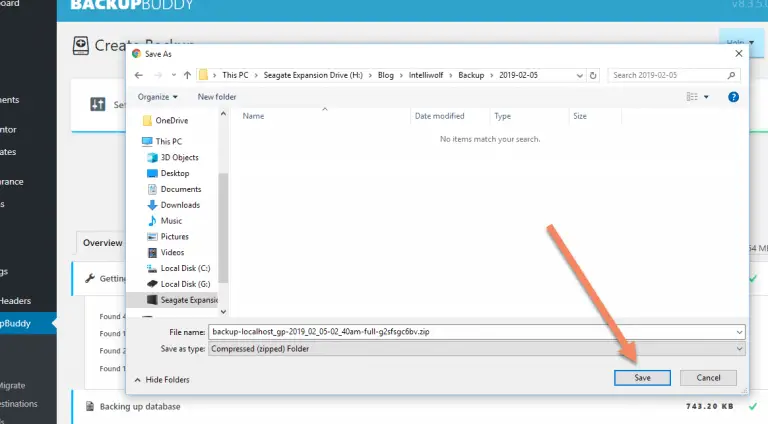Click 2019-02-05 in the address breadcrumb
The width and height of the screenshot is (768, 424).
pyautogui.click(x=518, y=75)
